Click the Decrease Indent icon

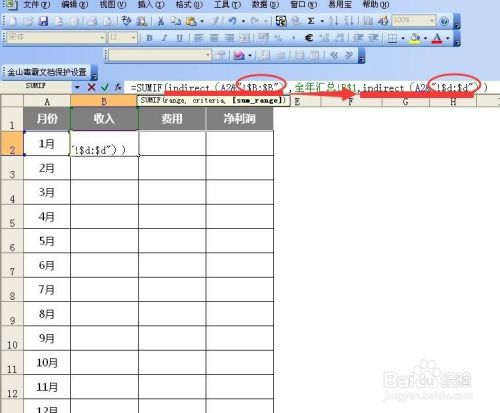[358, 38]
